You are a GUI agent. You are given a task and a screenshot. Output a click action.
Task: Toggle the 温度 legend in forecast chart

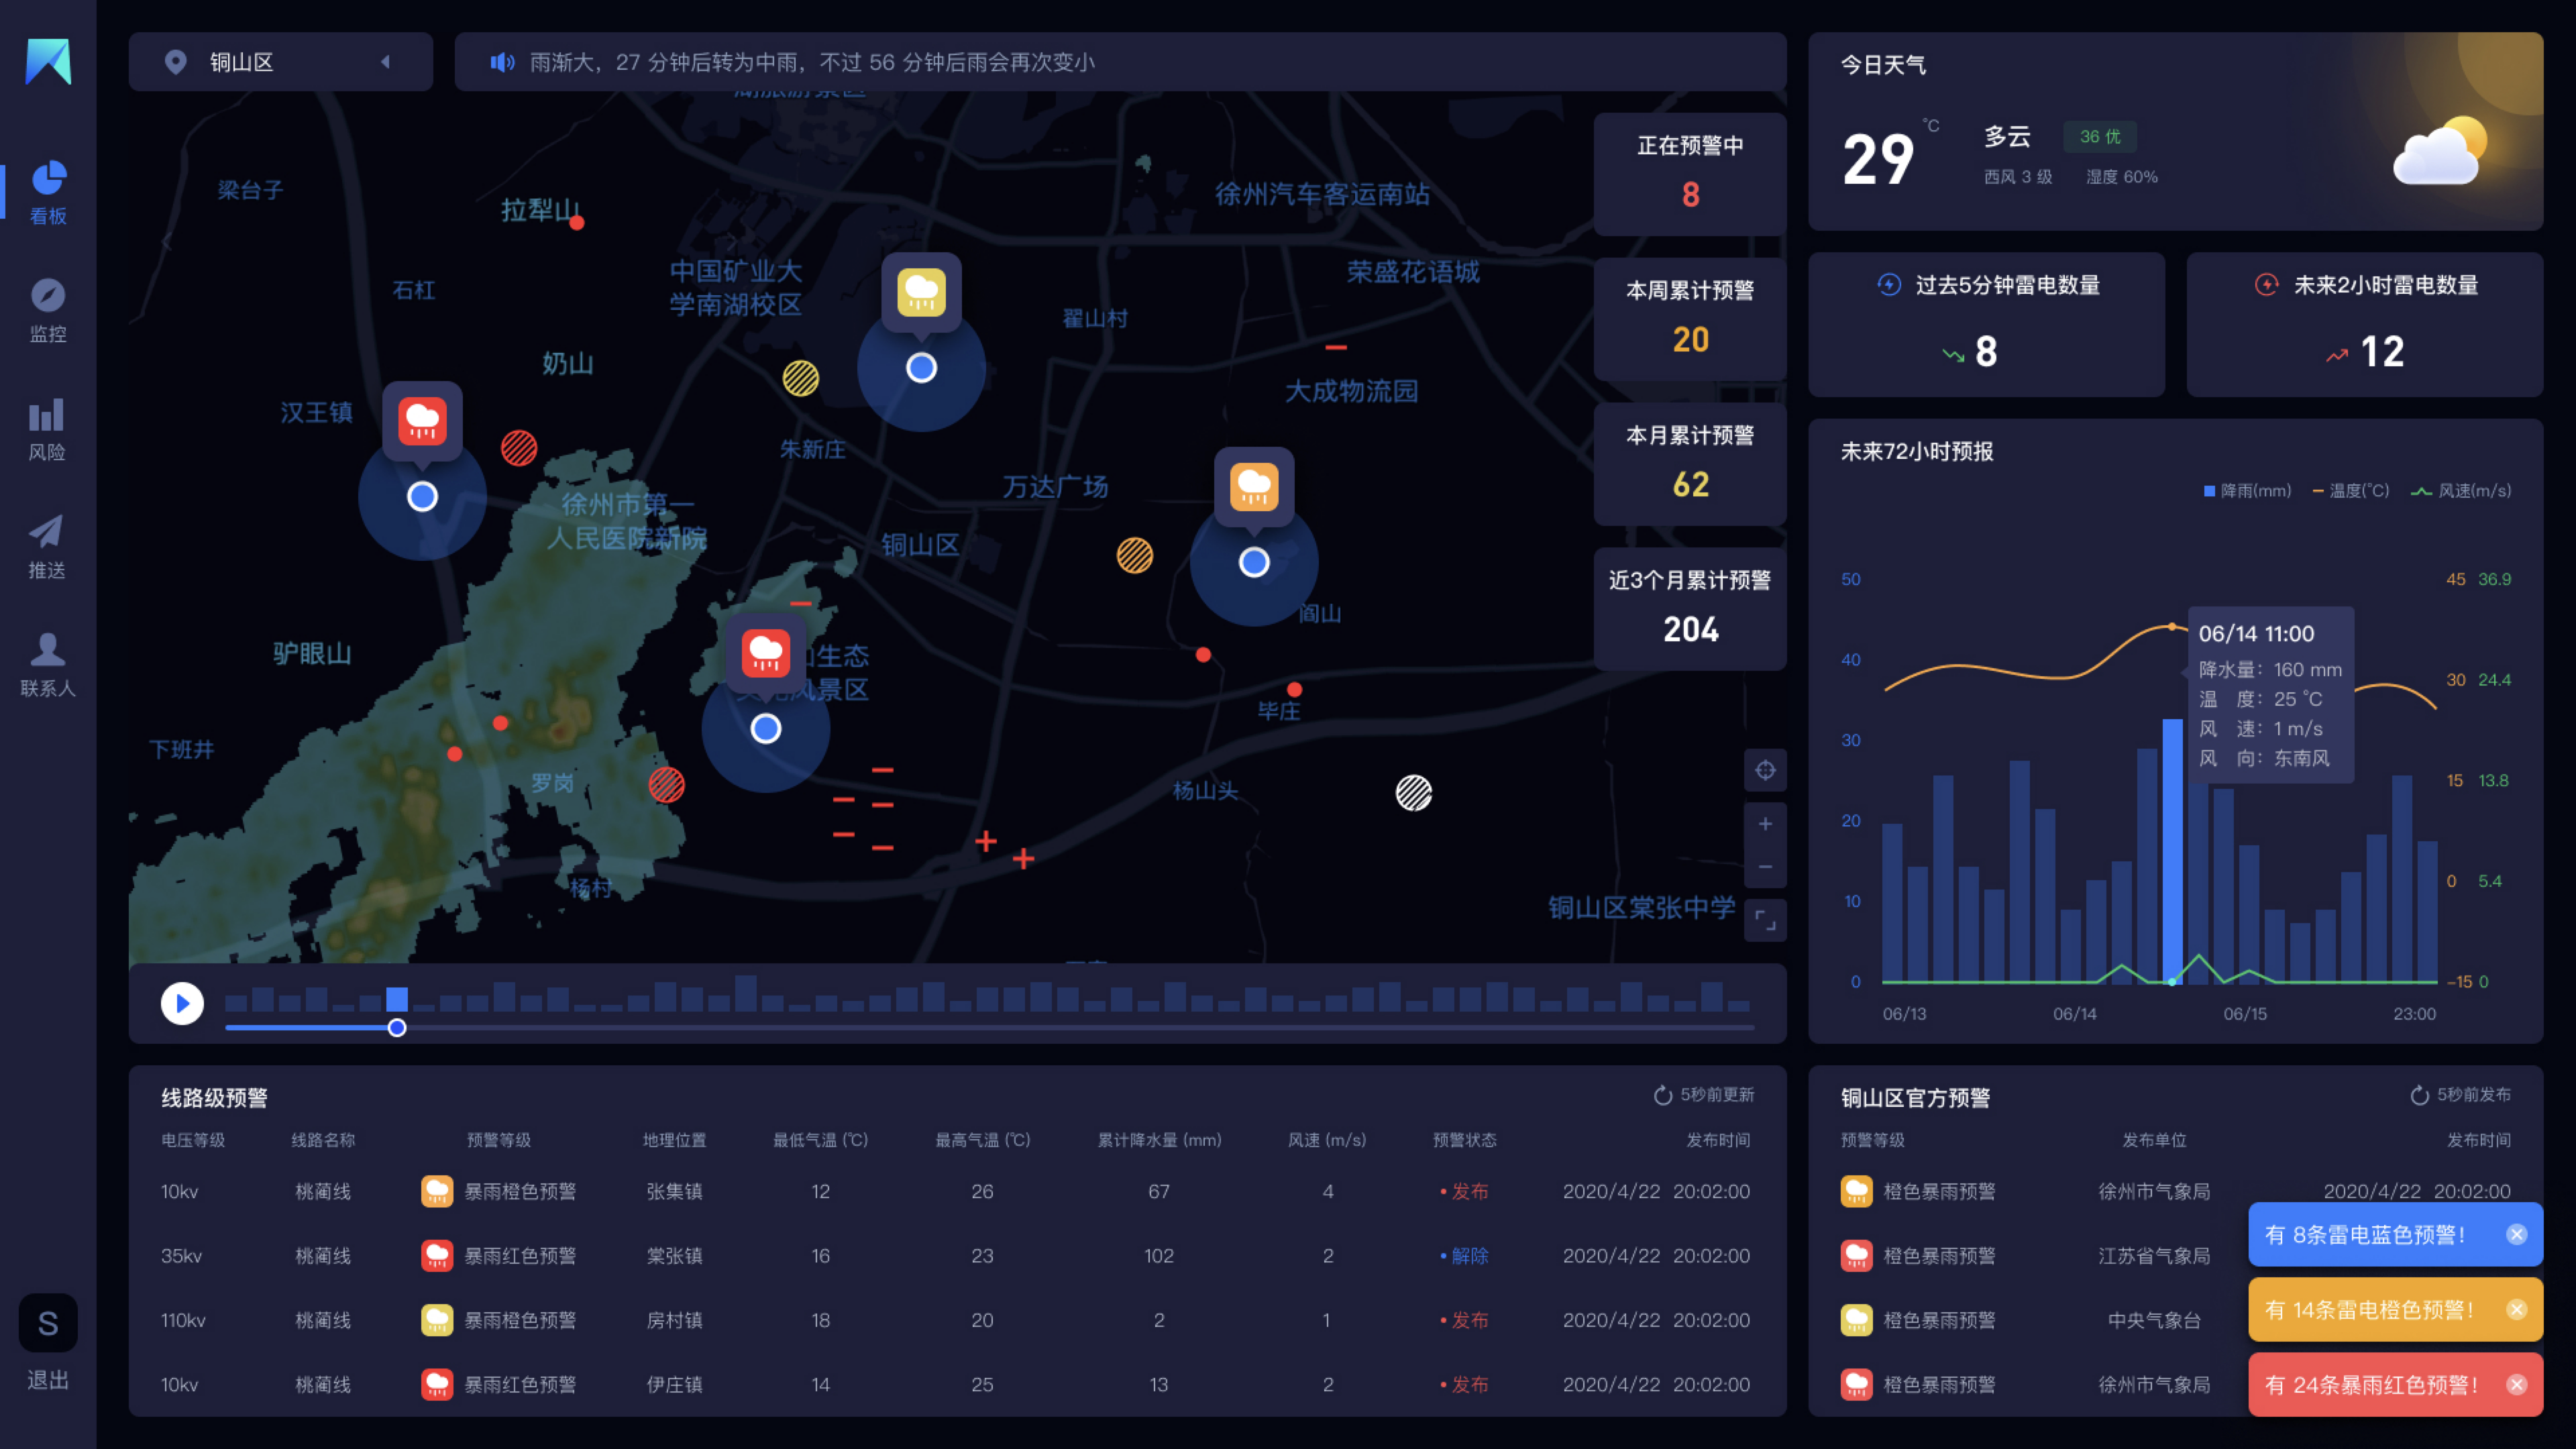click(x=2350, y=491)
